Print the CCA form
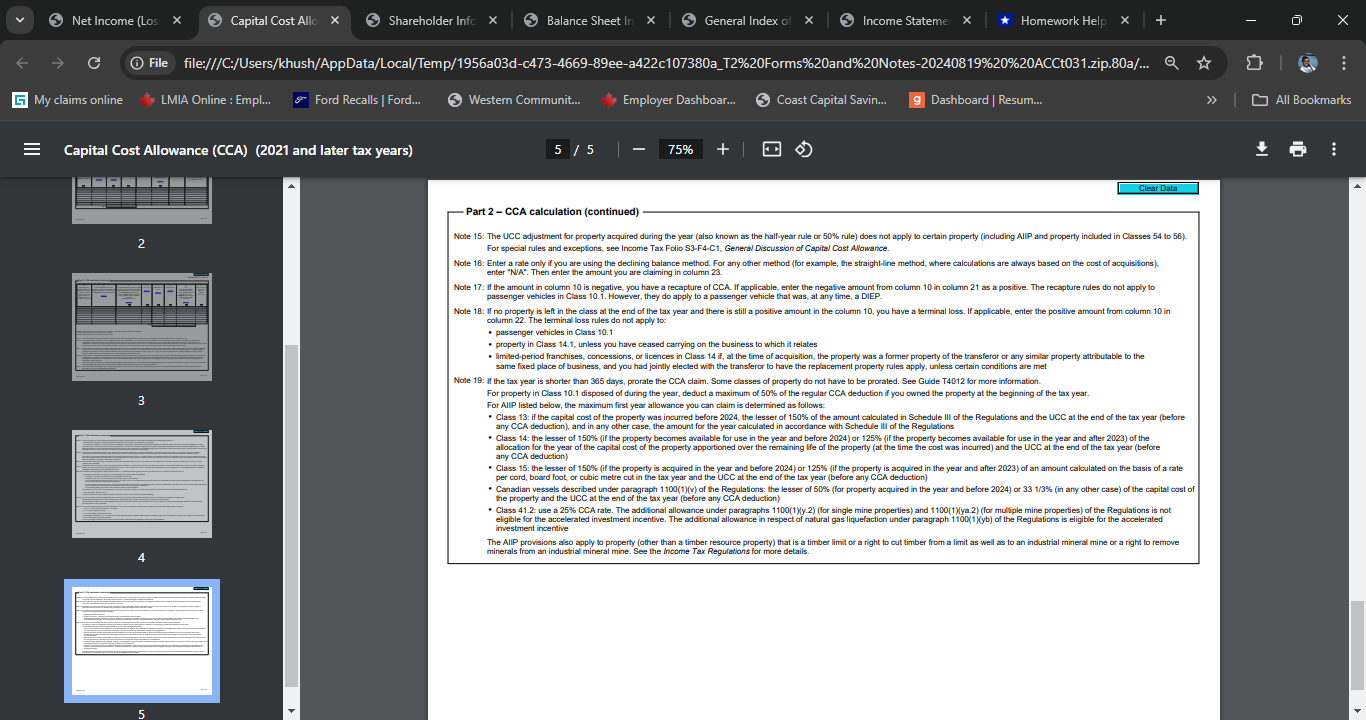This screenshot has width=1366, height=720. coord(1297,148)
